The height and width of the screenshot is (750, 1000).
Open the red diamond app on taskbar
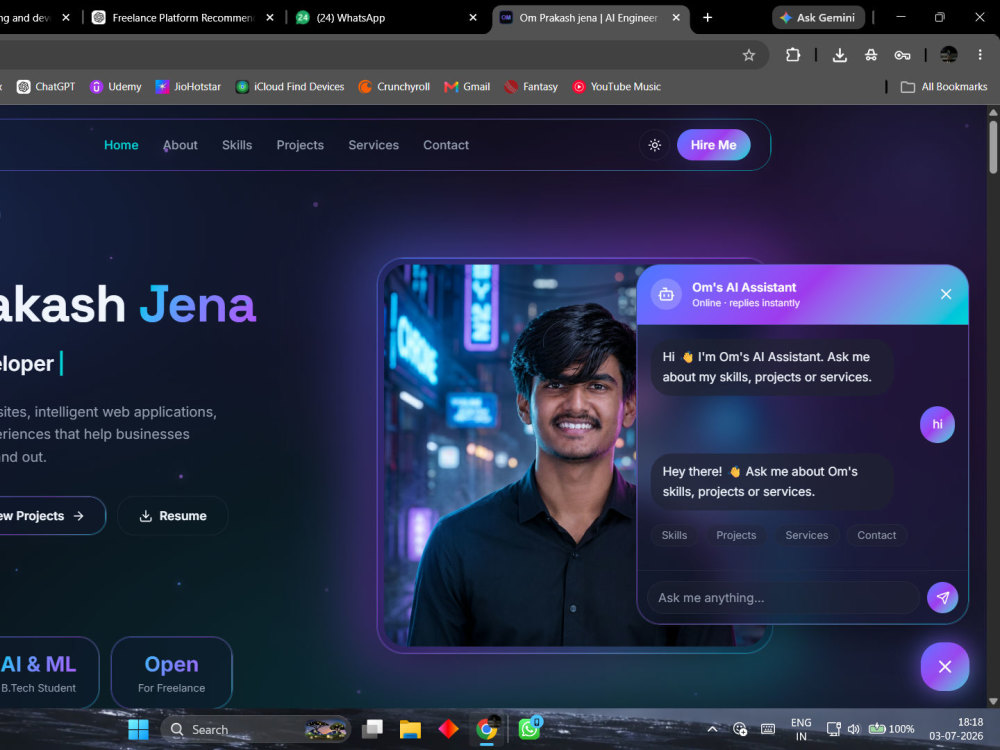[x=448, y=729]
